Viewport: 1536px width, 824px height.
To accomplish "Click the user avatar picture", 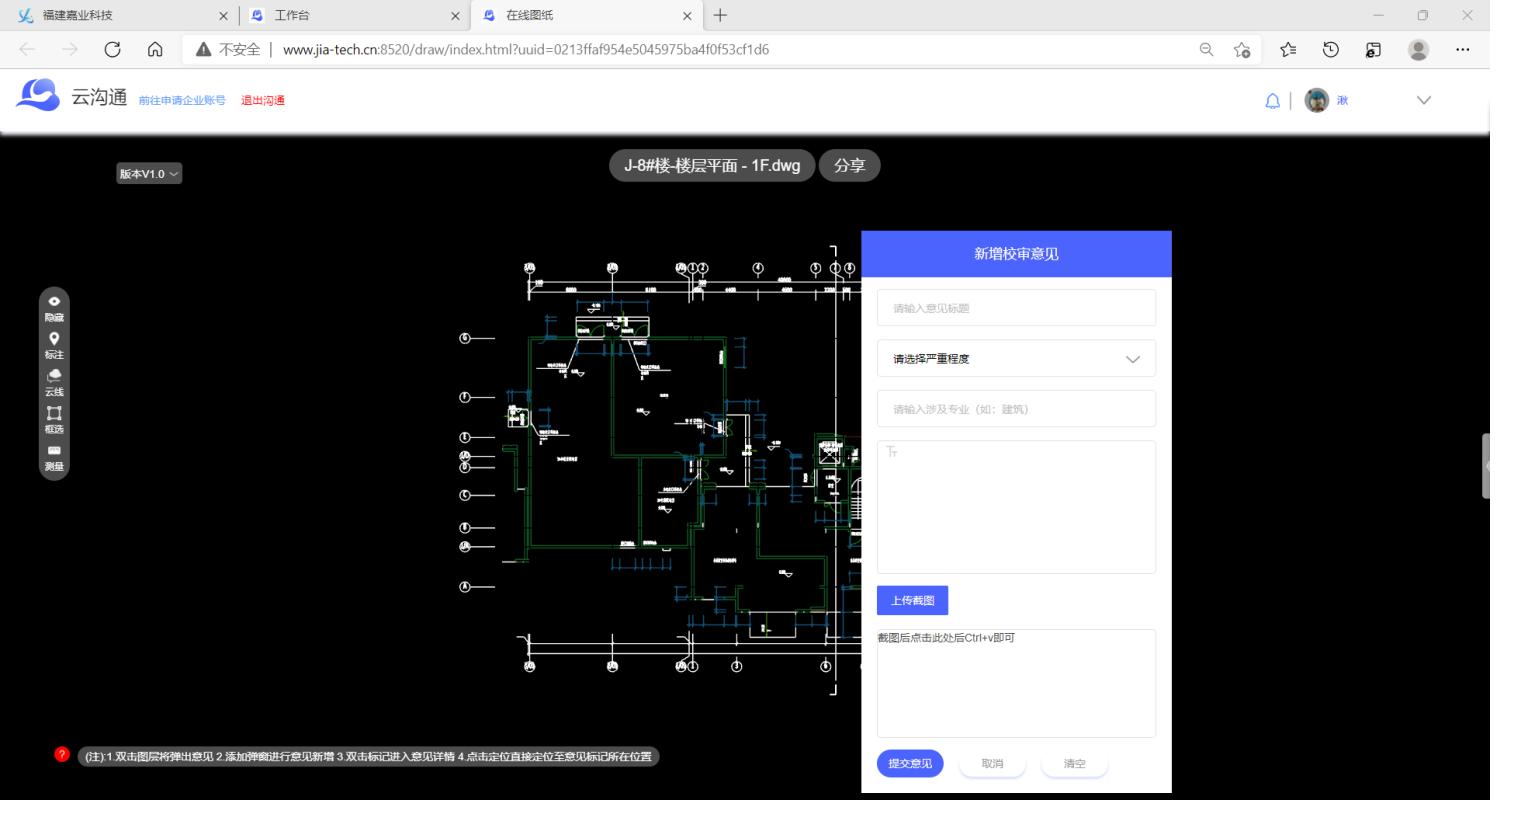I will (1316, 101).
